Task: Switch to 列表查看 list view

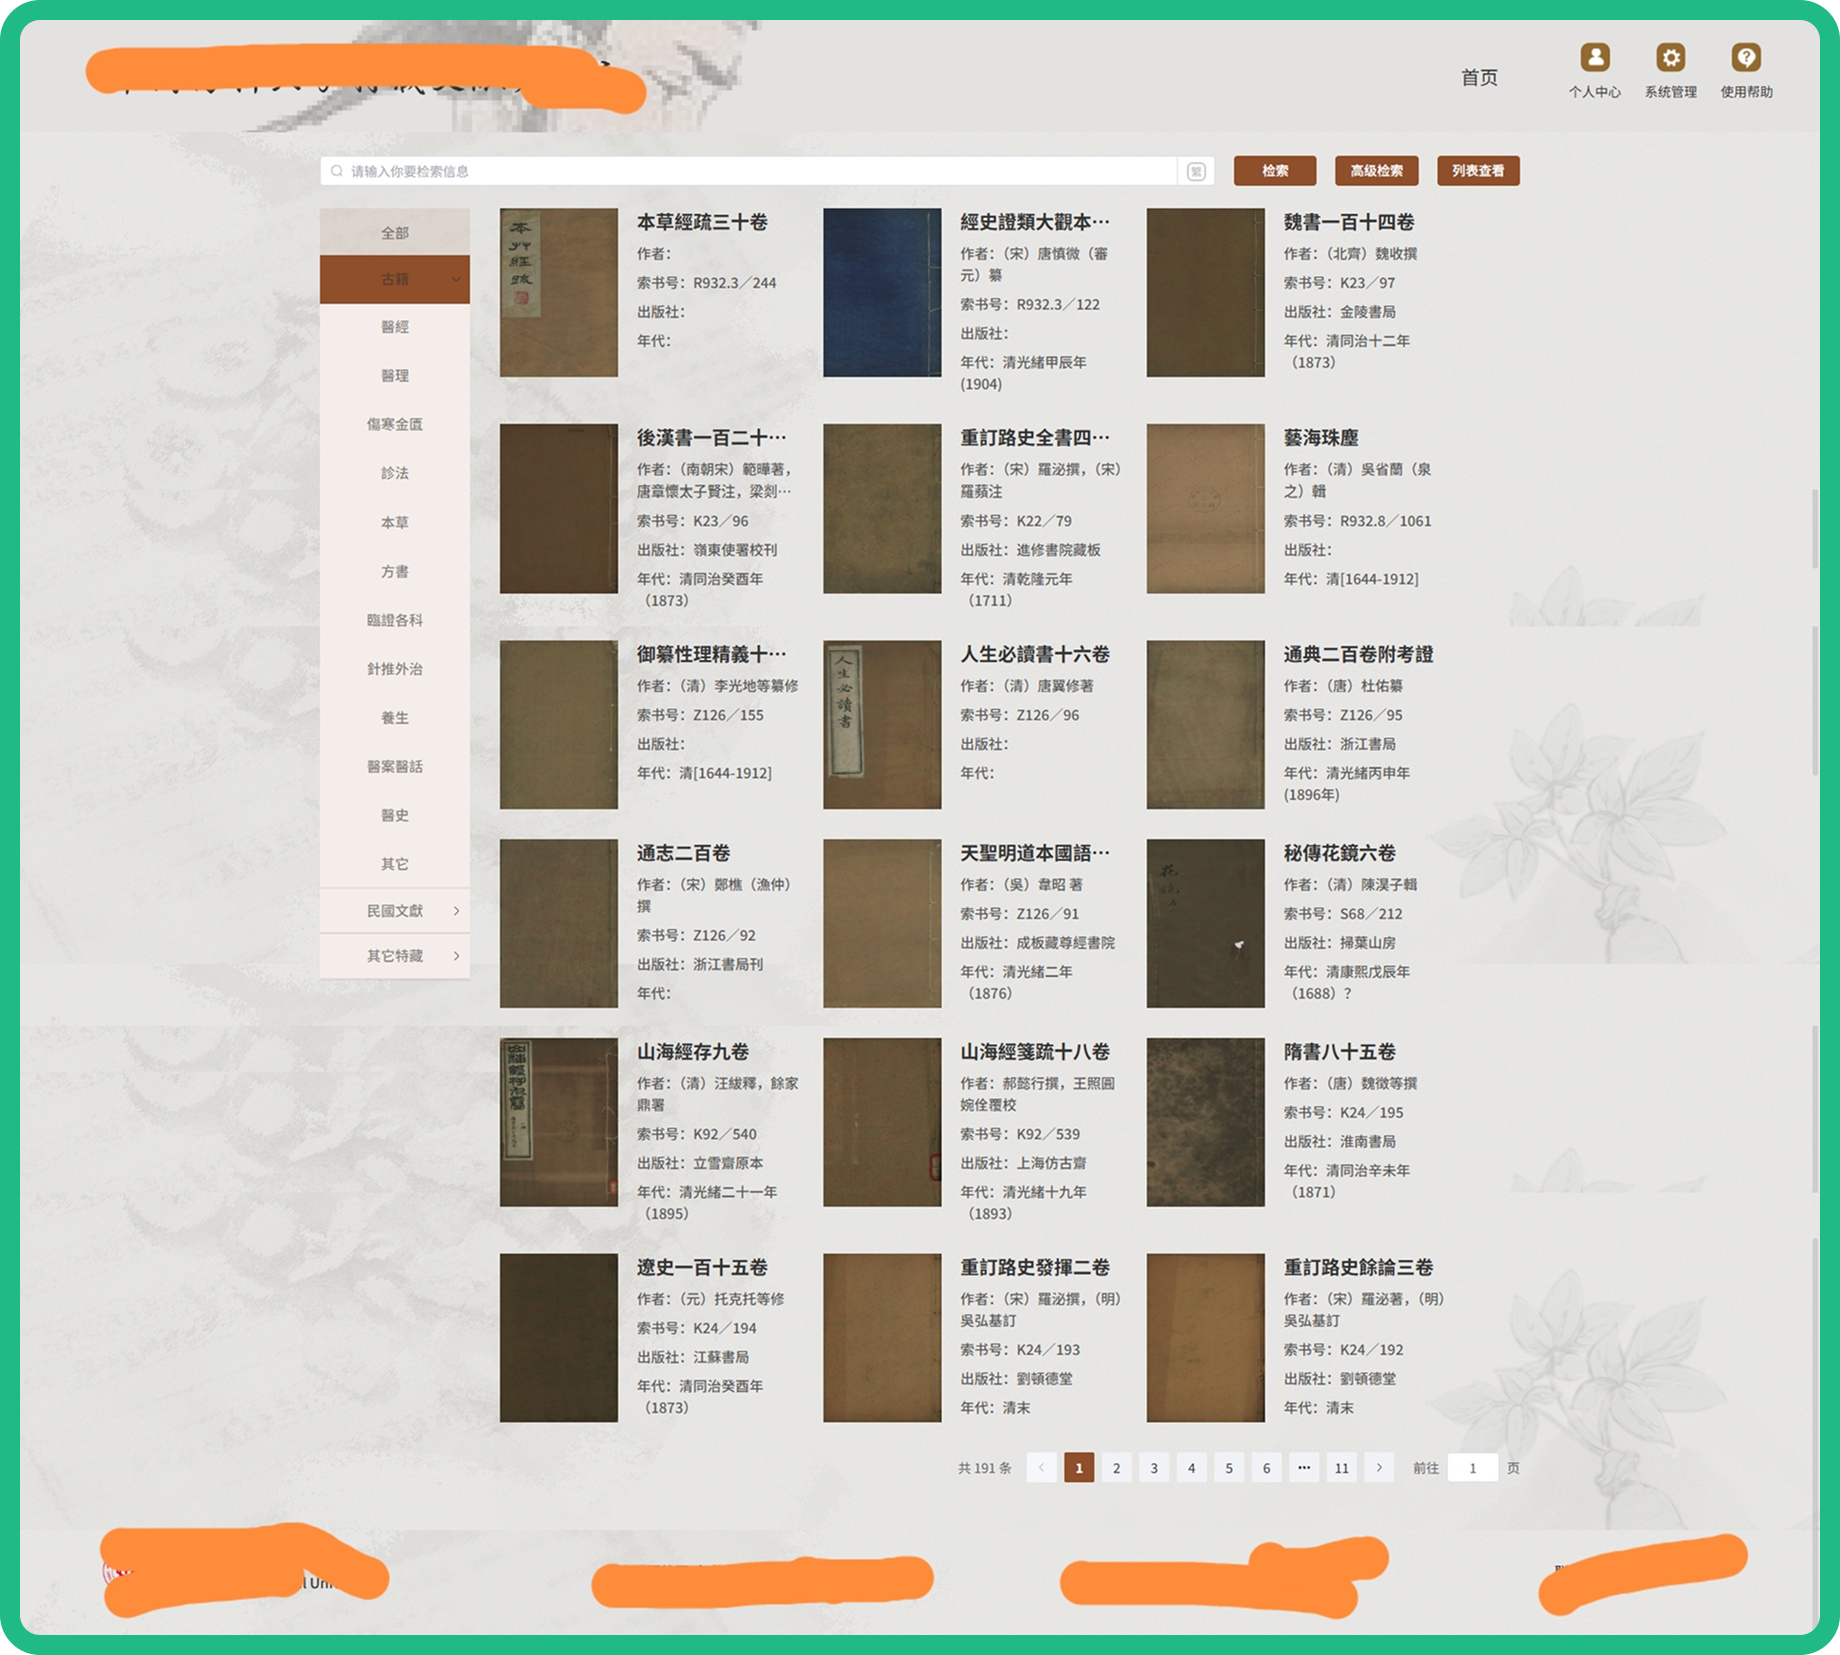Action: tap(1477, 171)
